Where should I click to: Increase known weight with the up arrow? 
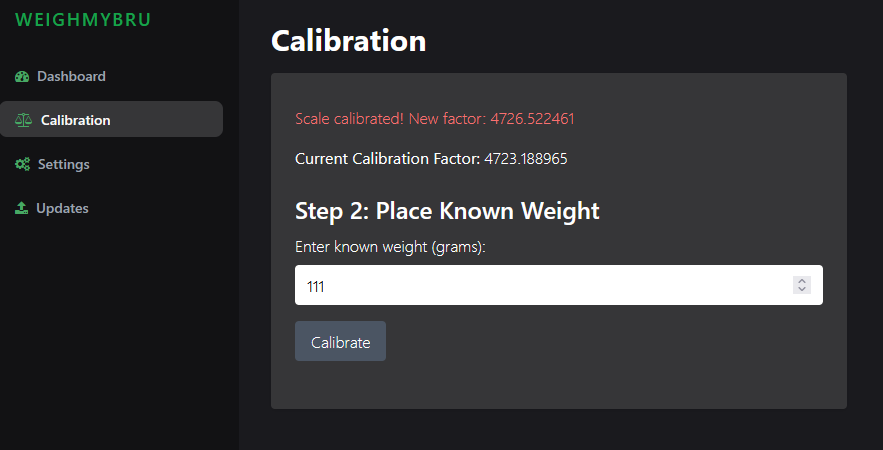pos(801,281)
